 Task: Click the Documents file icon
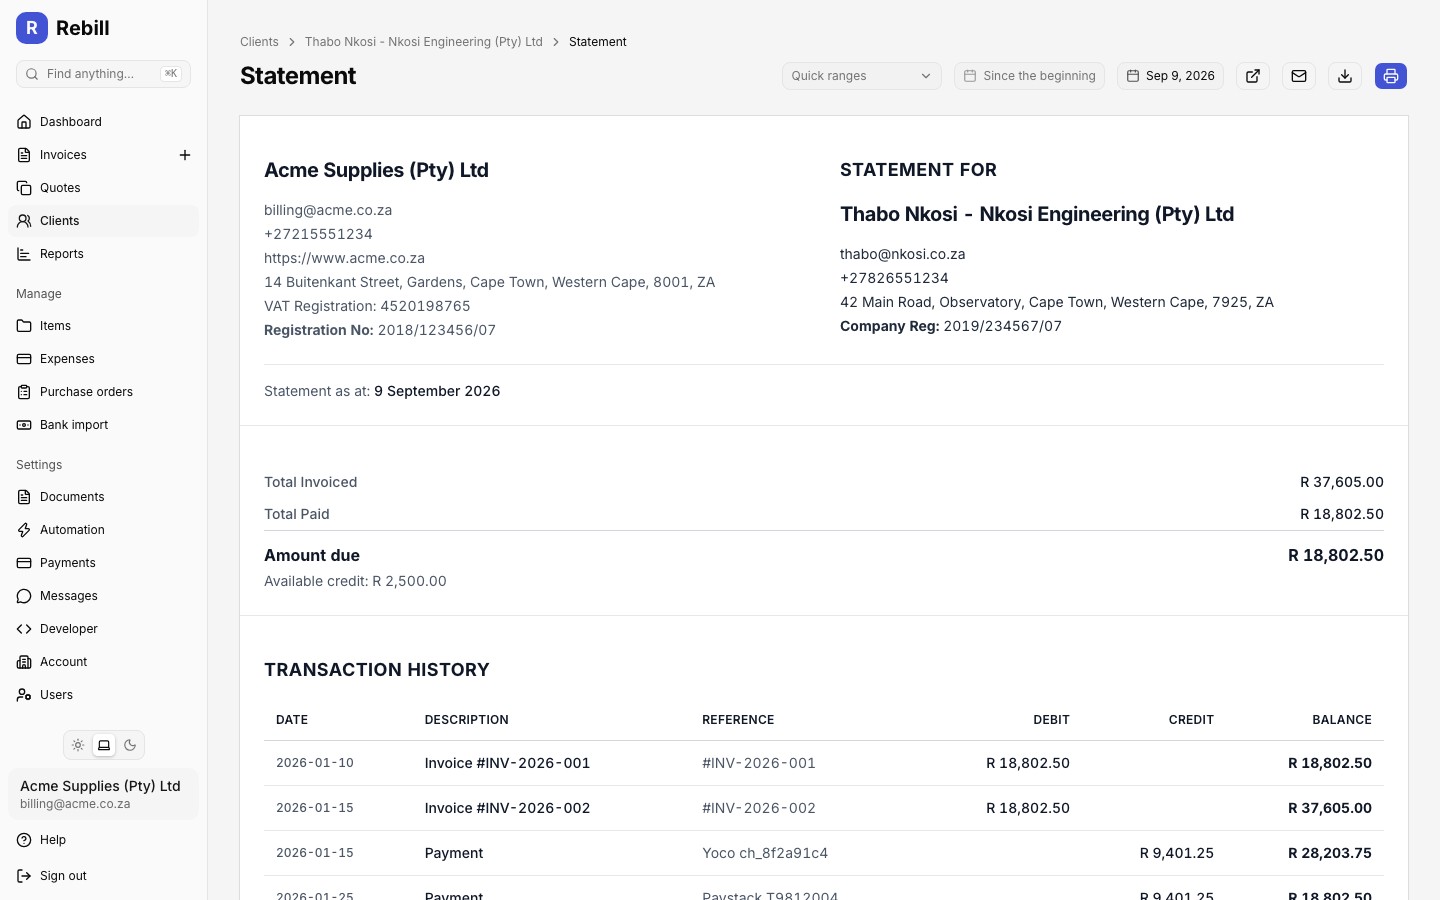[24, 497]
